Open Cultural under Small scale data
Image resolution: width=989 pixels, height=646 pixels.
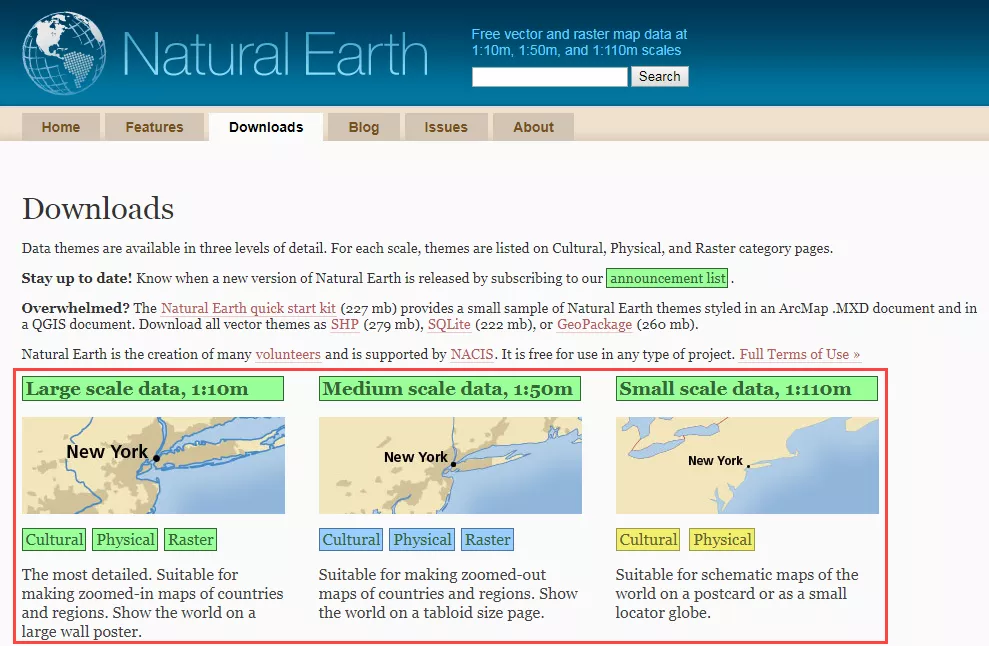pos(648,539)
